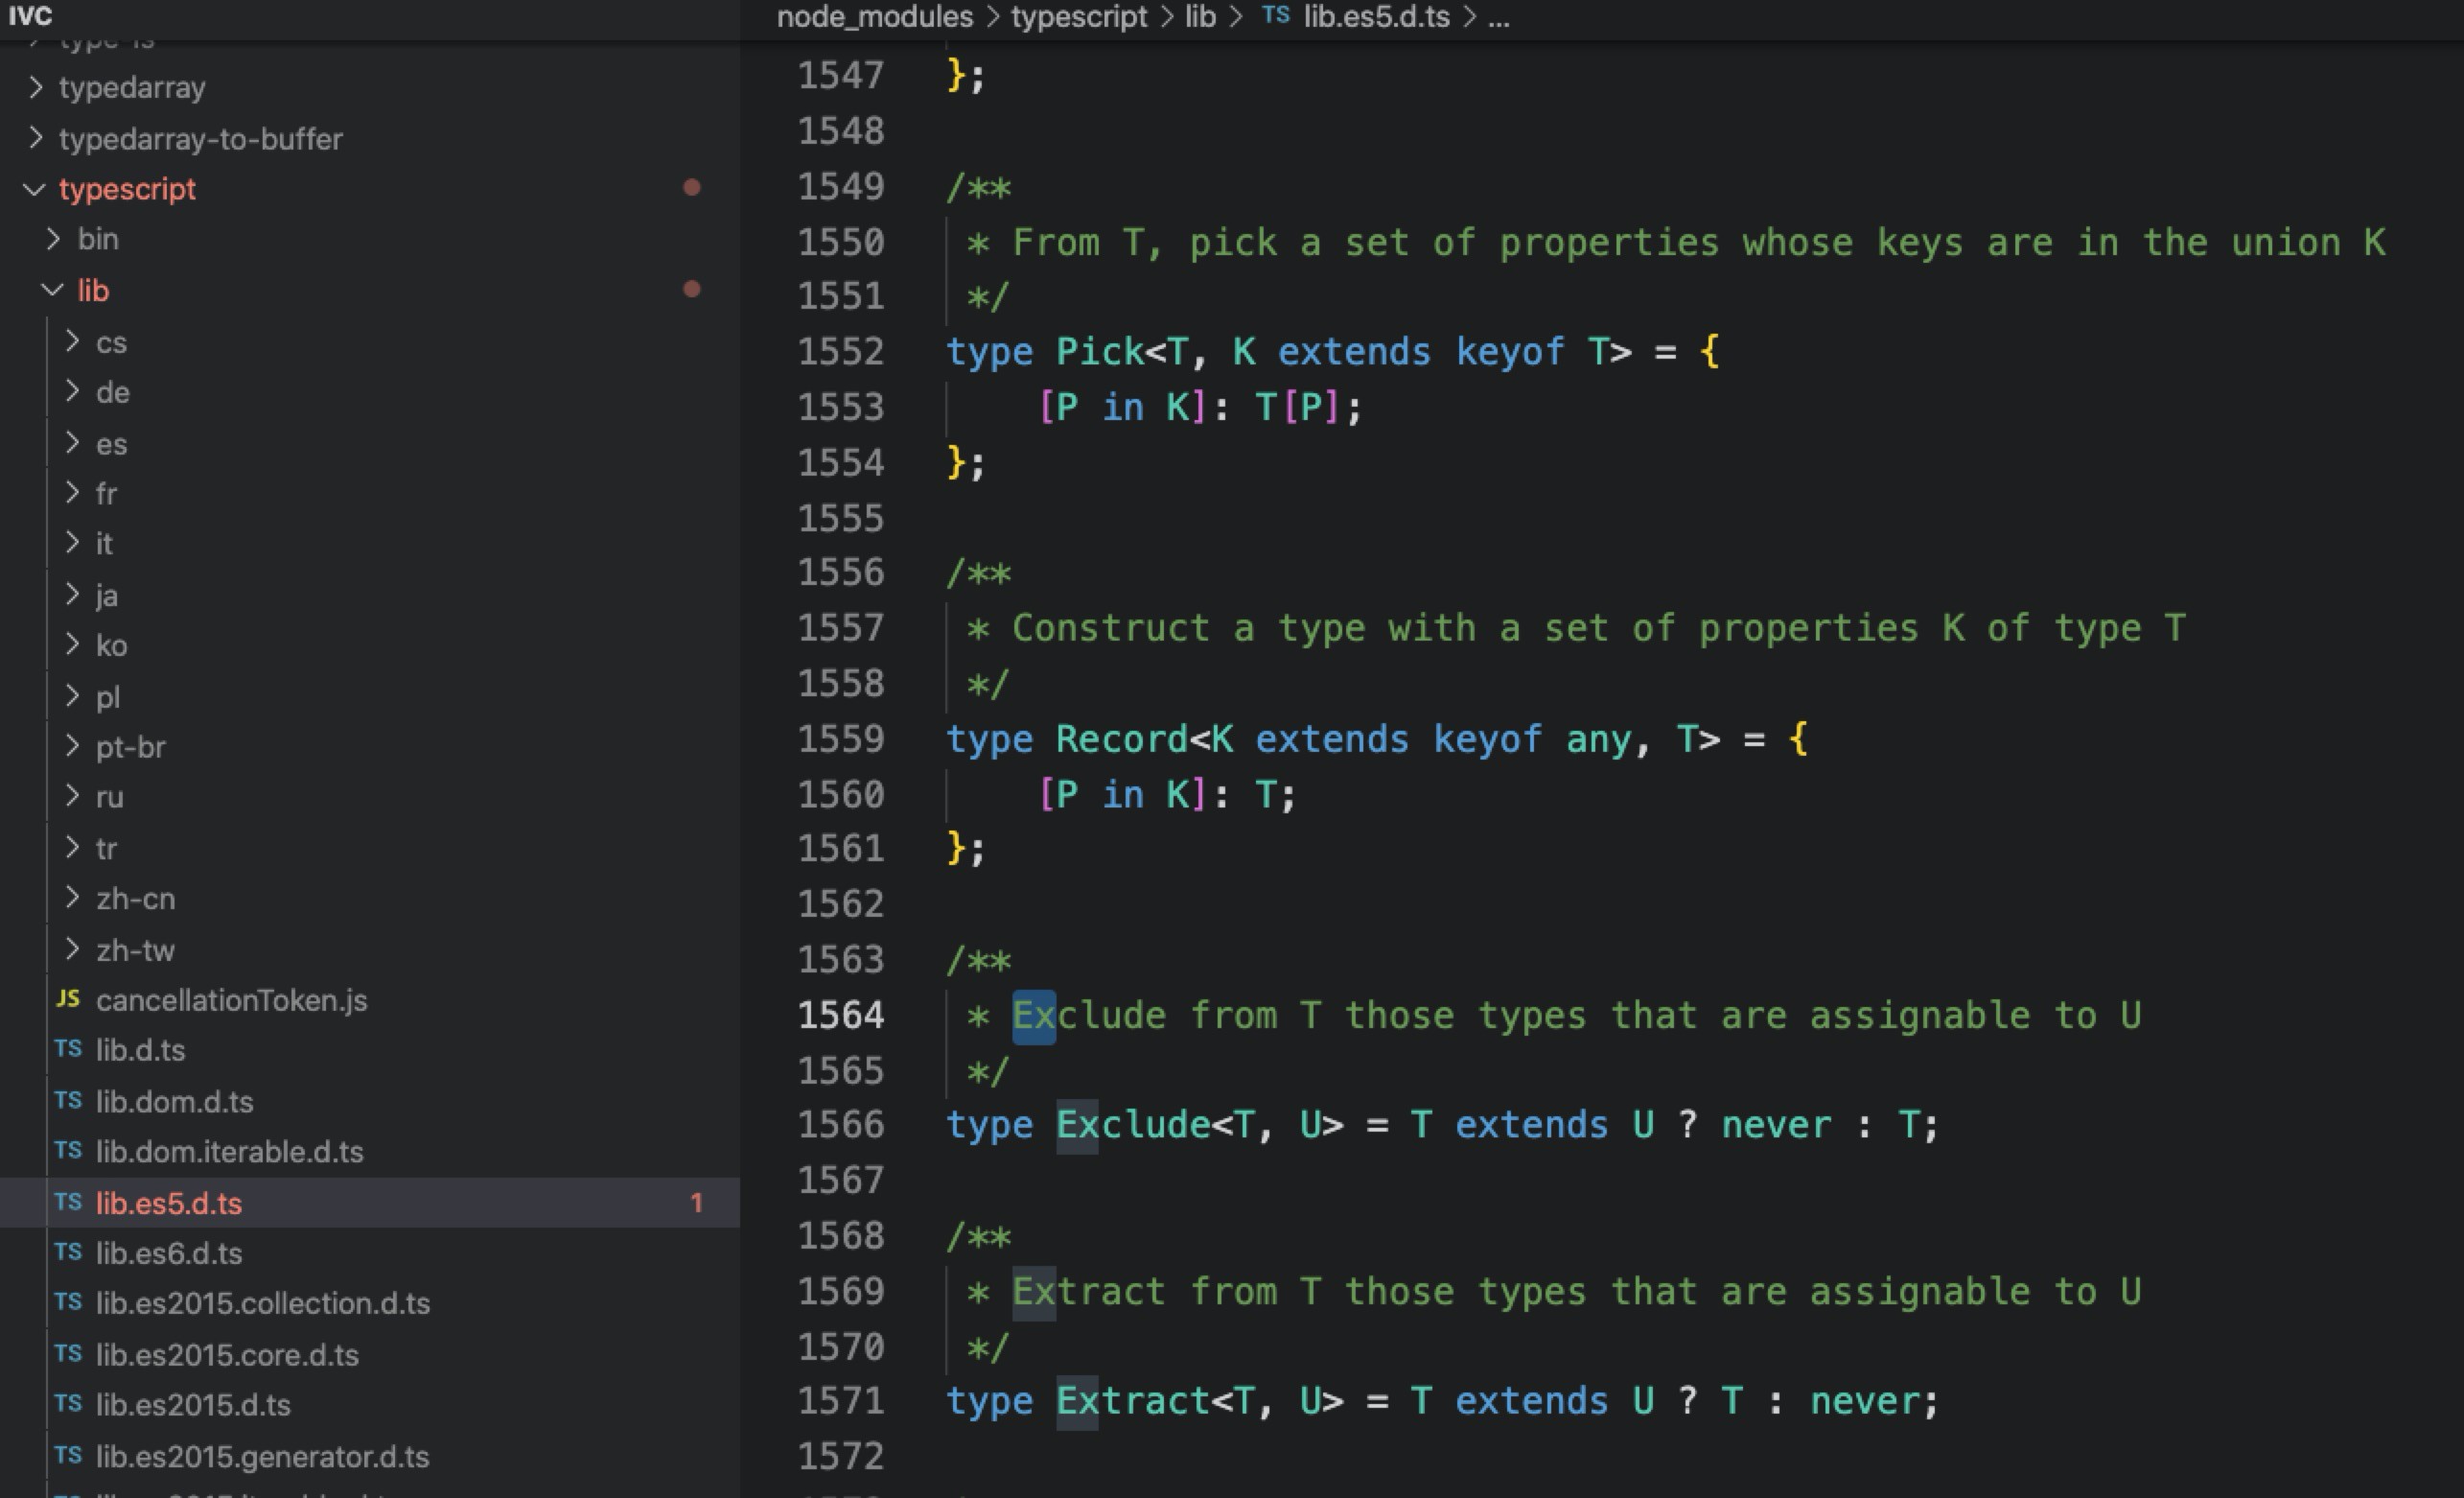Click line number 1566 in gutter
This screenshot has width=2464, height=1498.
coord(840,1125)
